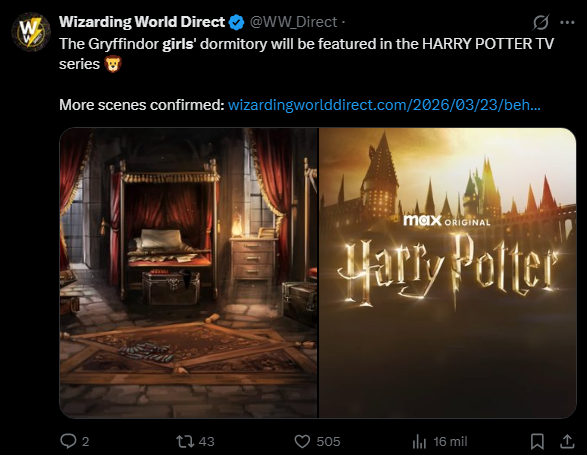Click the 2 replies count

click(x=85, y=442)
